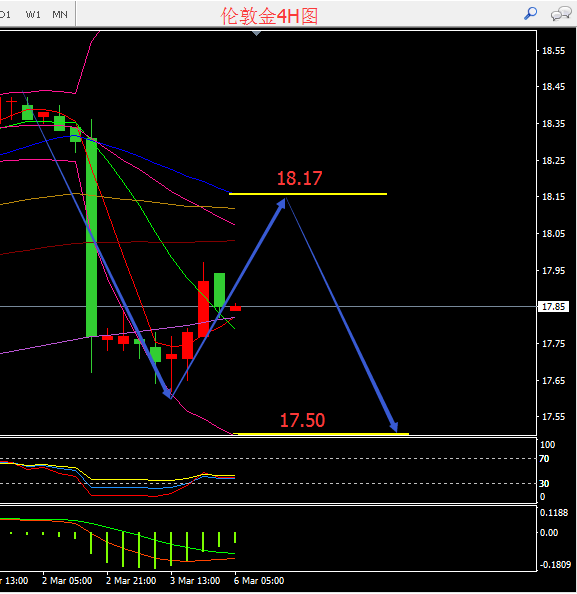Click the 6 Mar 05:00 time label

click(259, 581)
